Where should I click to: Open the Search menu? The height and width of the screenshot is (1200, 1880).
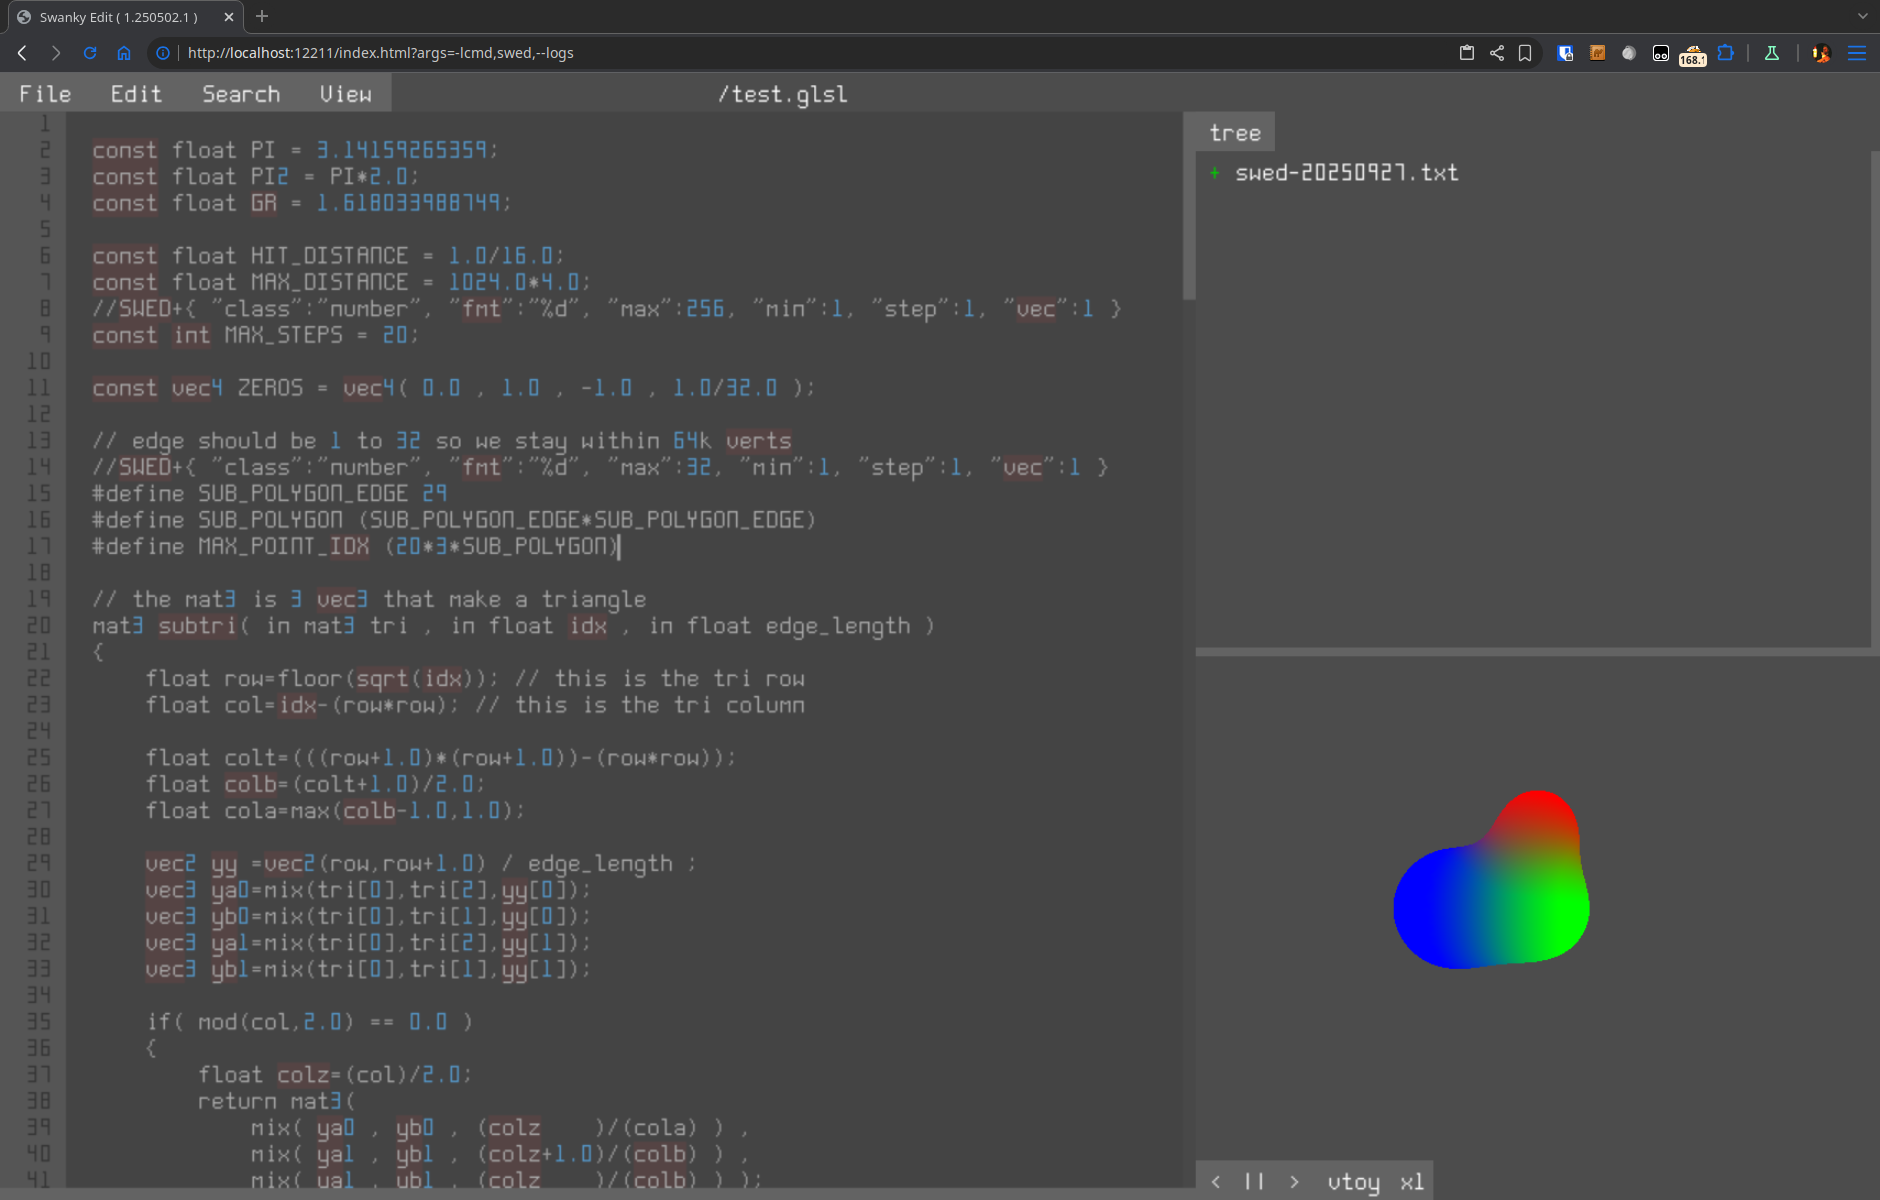(x=241, y=94)
